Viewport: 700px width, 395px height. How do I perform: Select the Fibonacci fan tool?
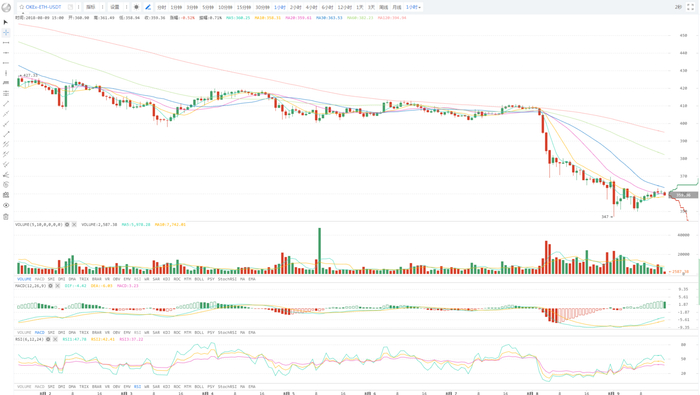coord(6,175)
